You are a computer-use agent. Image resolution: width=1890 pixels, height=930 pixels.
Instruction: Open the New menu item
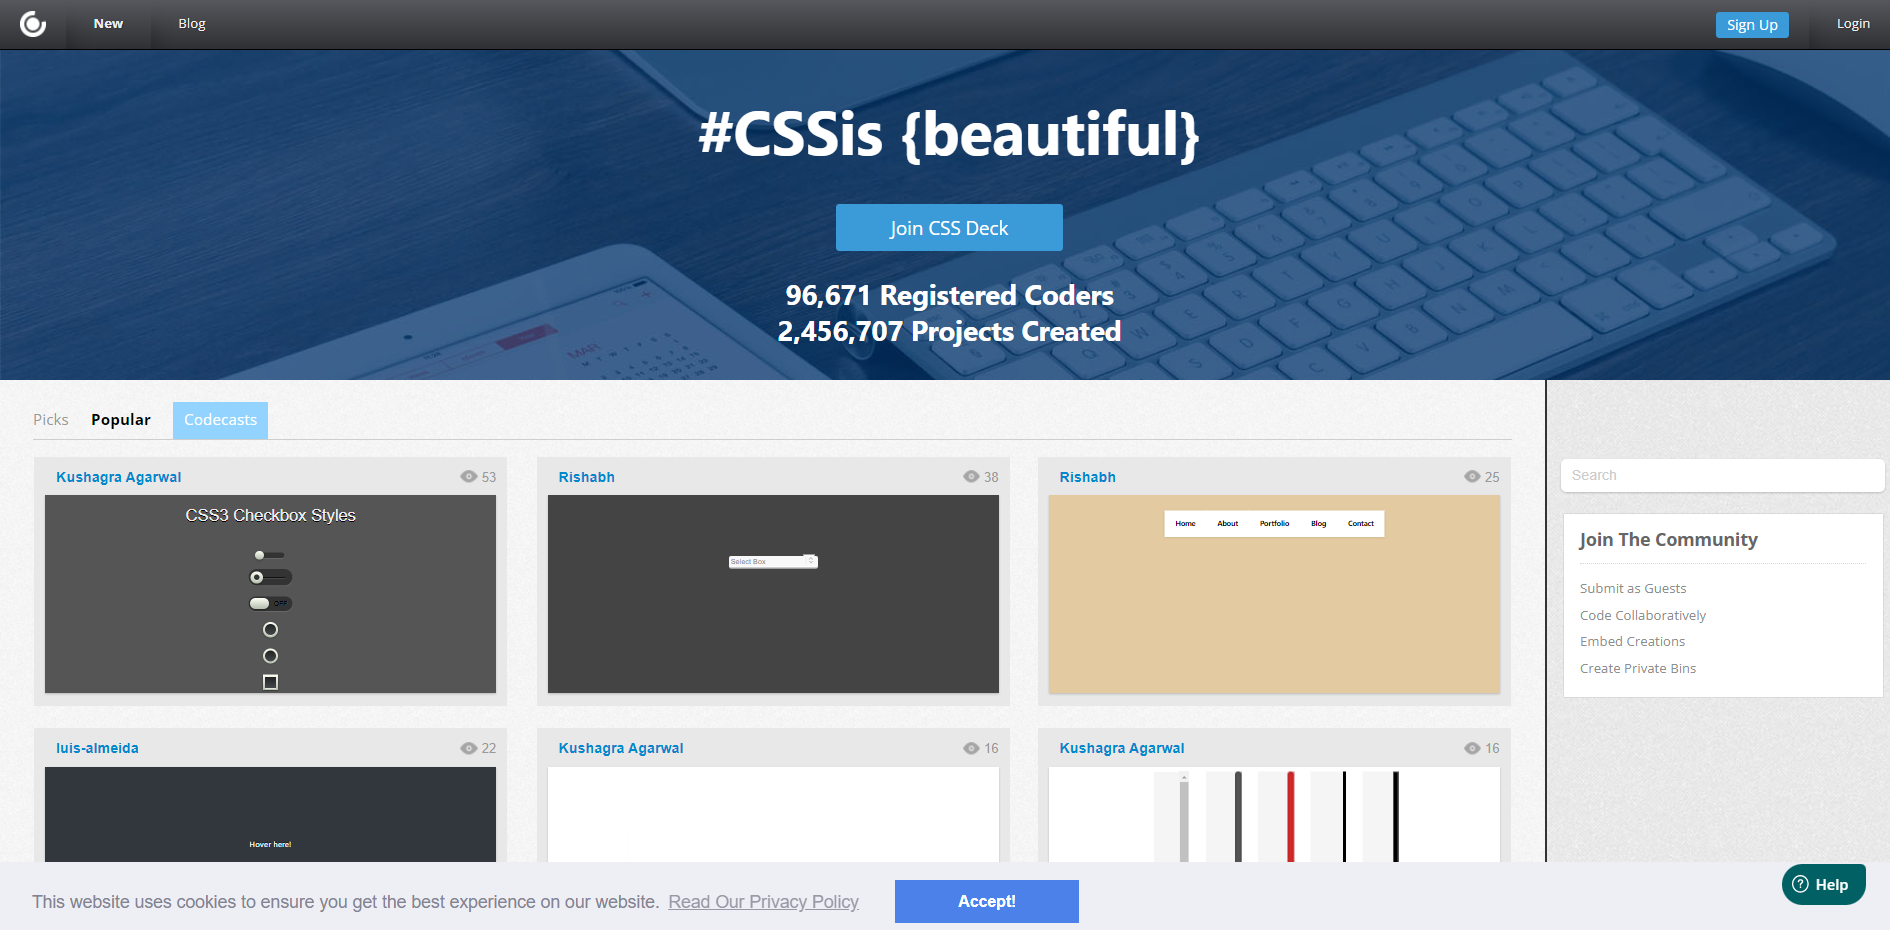click(x=108, y=24)
